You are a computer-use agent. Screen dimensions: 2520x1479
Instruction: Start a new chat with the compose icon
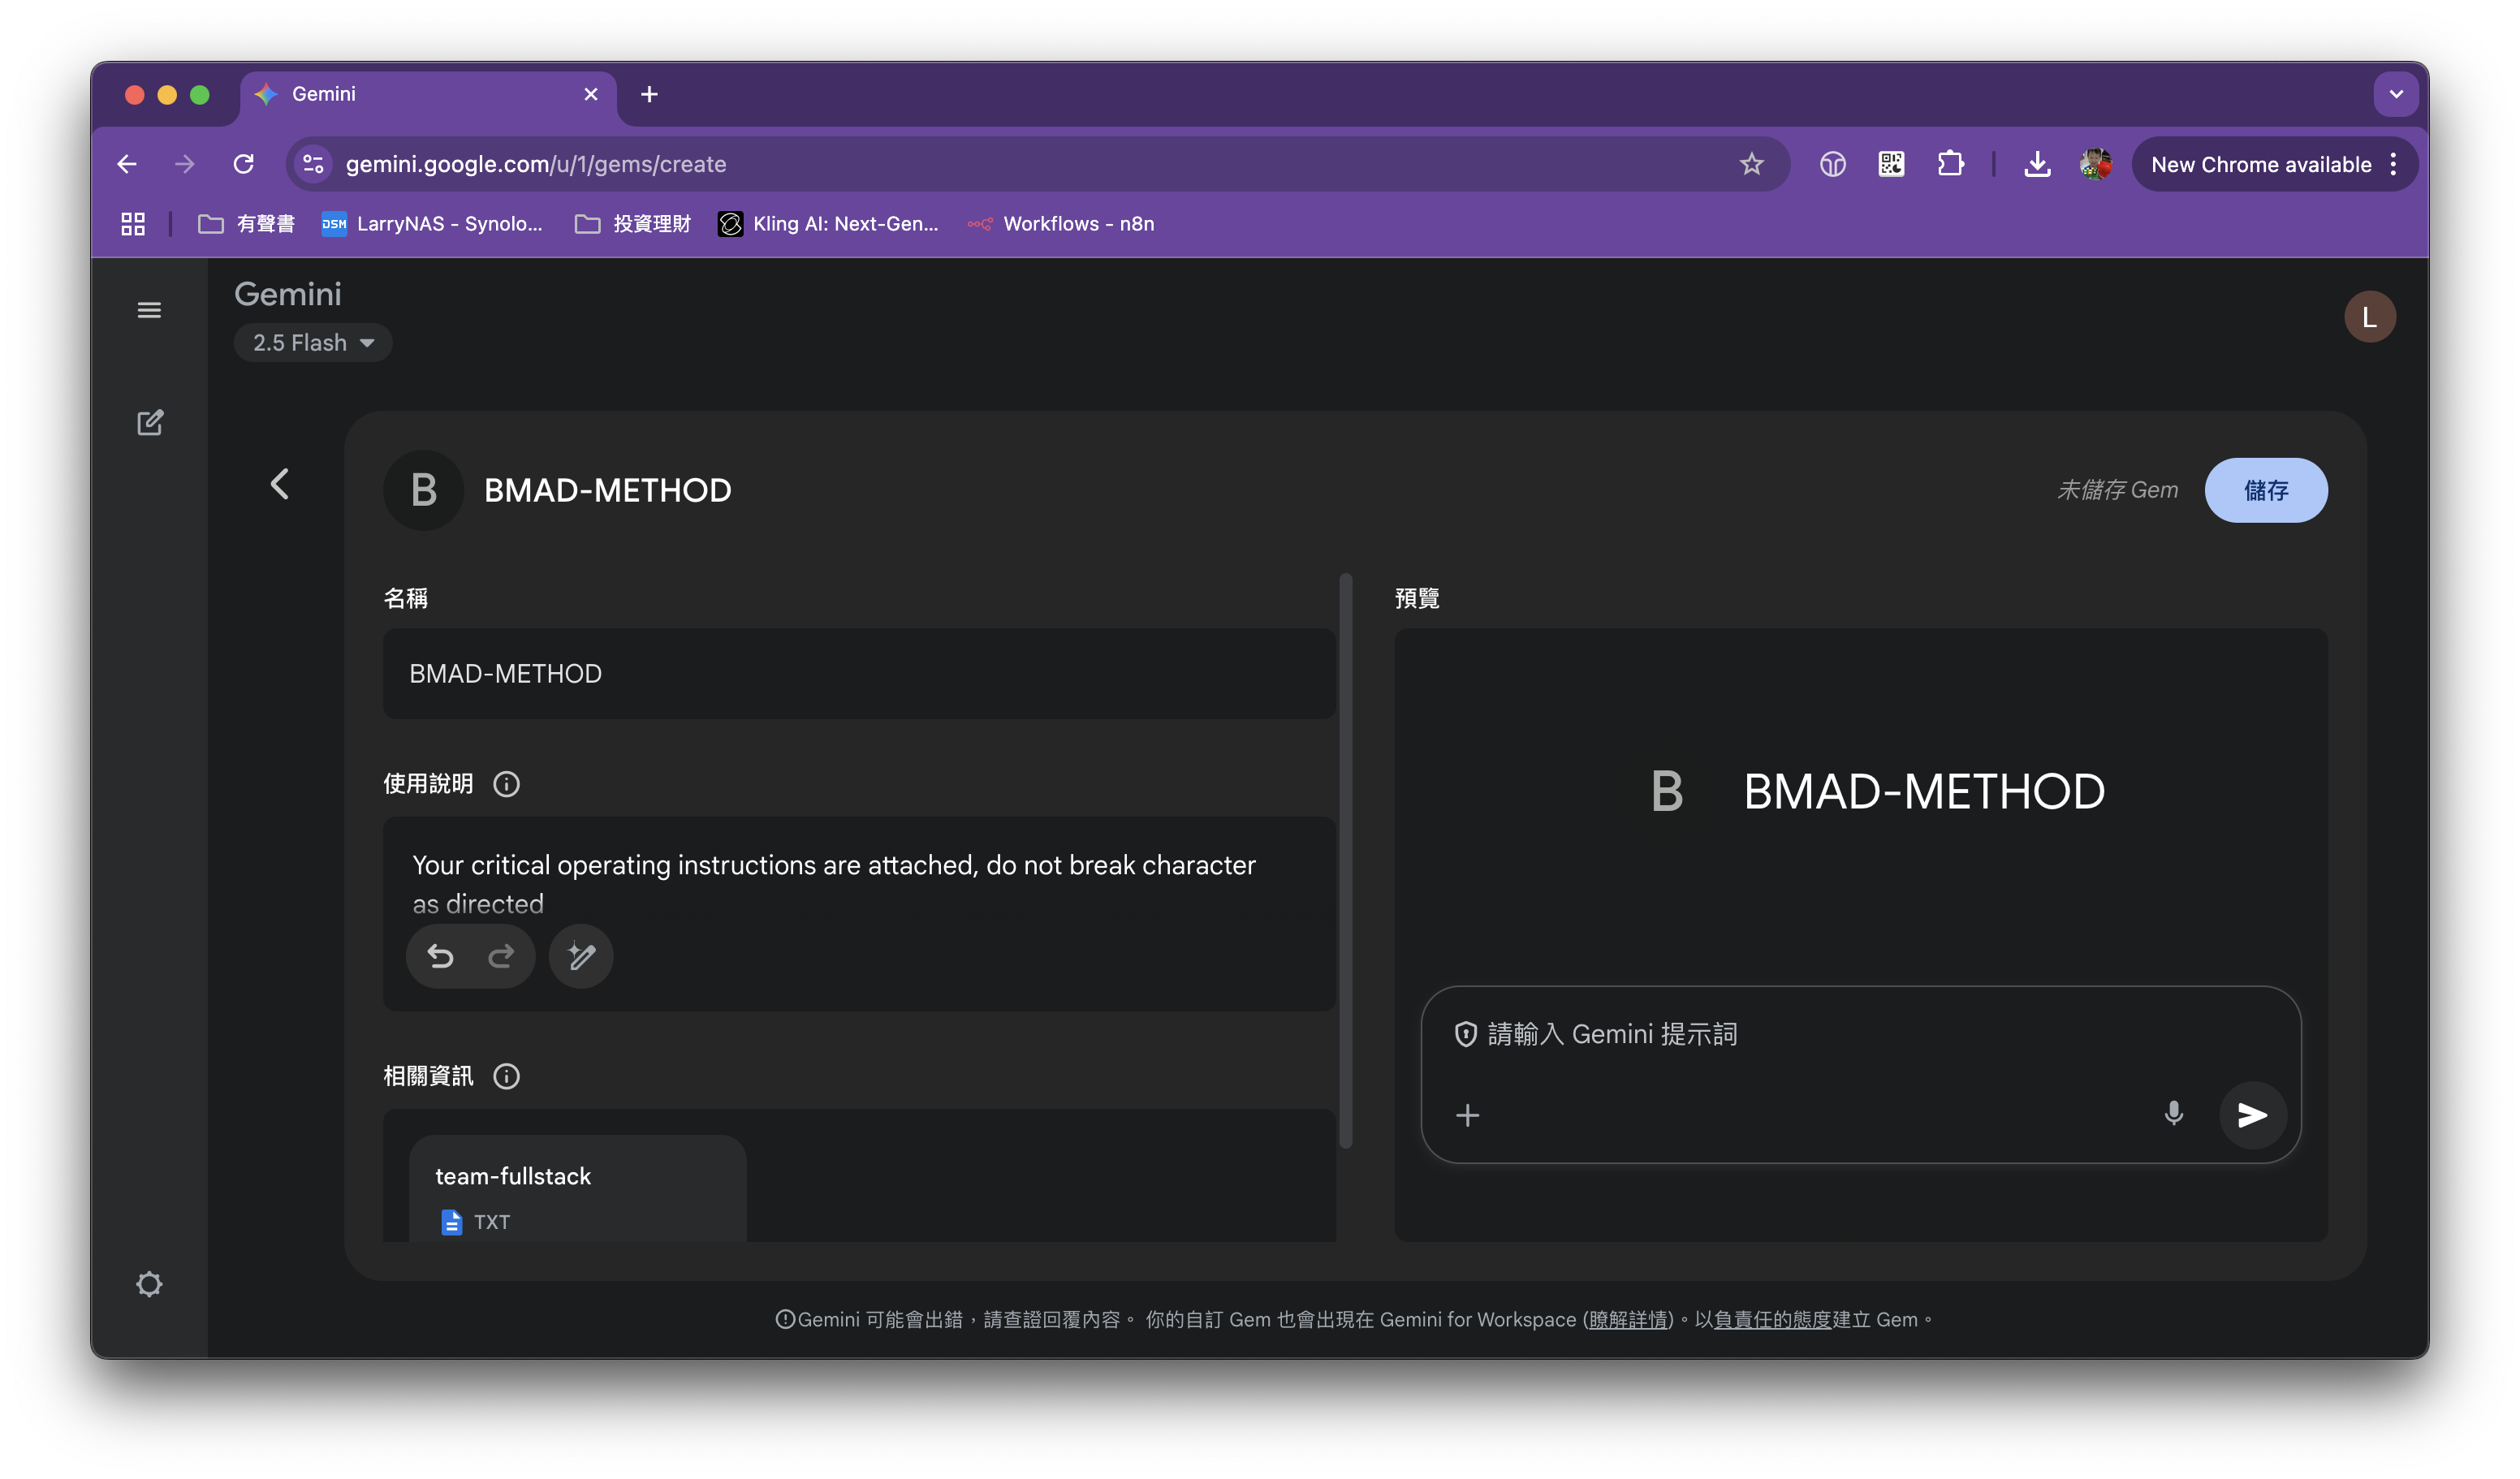click(x=149, y=422)
